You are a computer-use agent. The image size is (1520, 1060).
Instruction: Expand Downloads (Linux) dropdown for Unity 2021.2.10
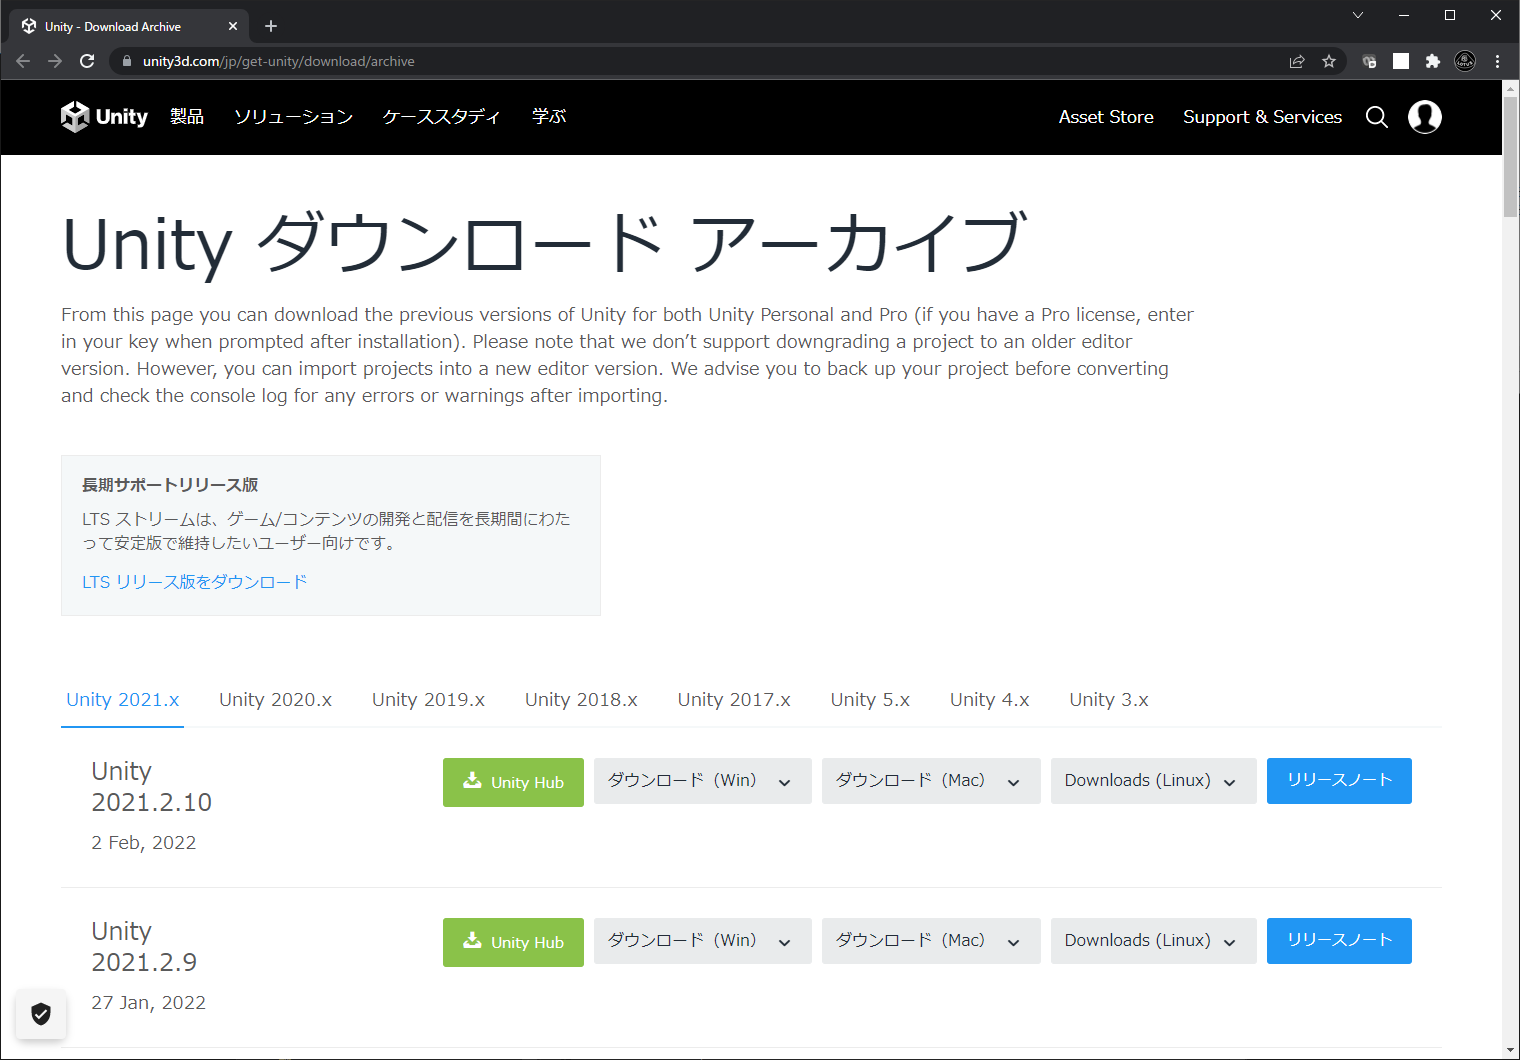[1152, 781]
